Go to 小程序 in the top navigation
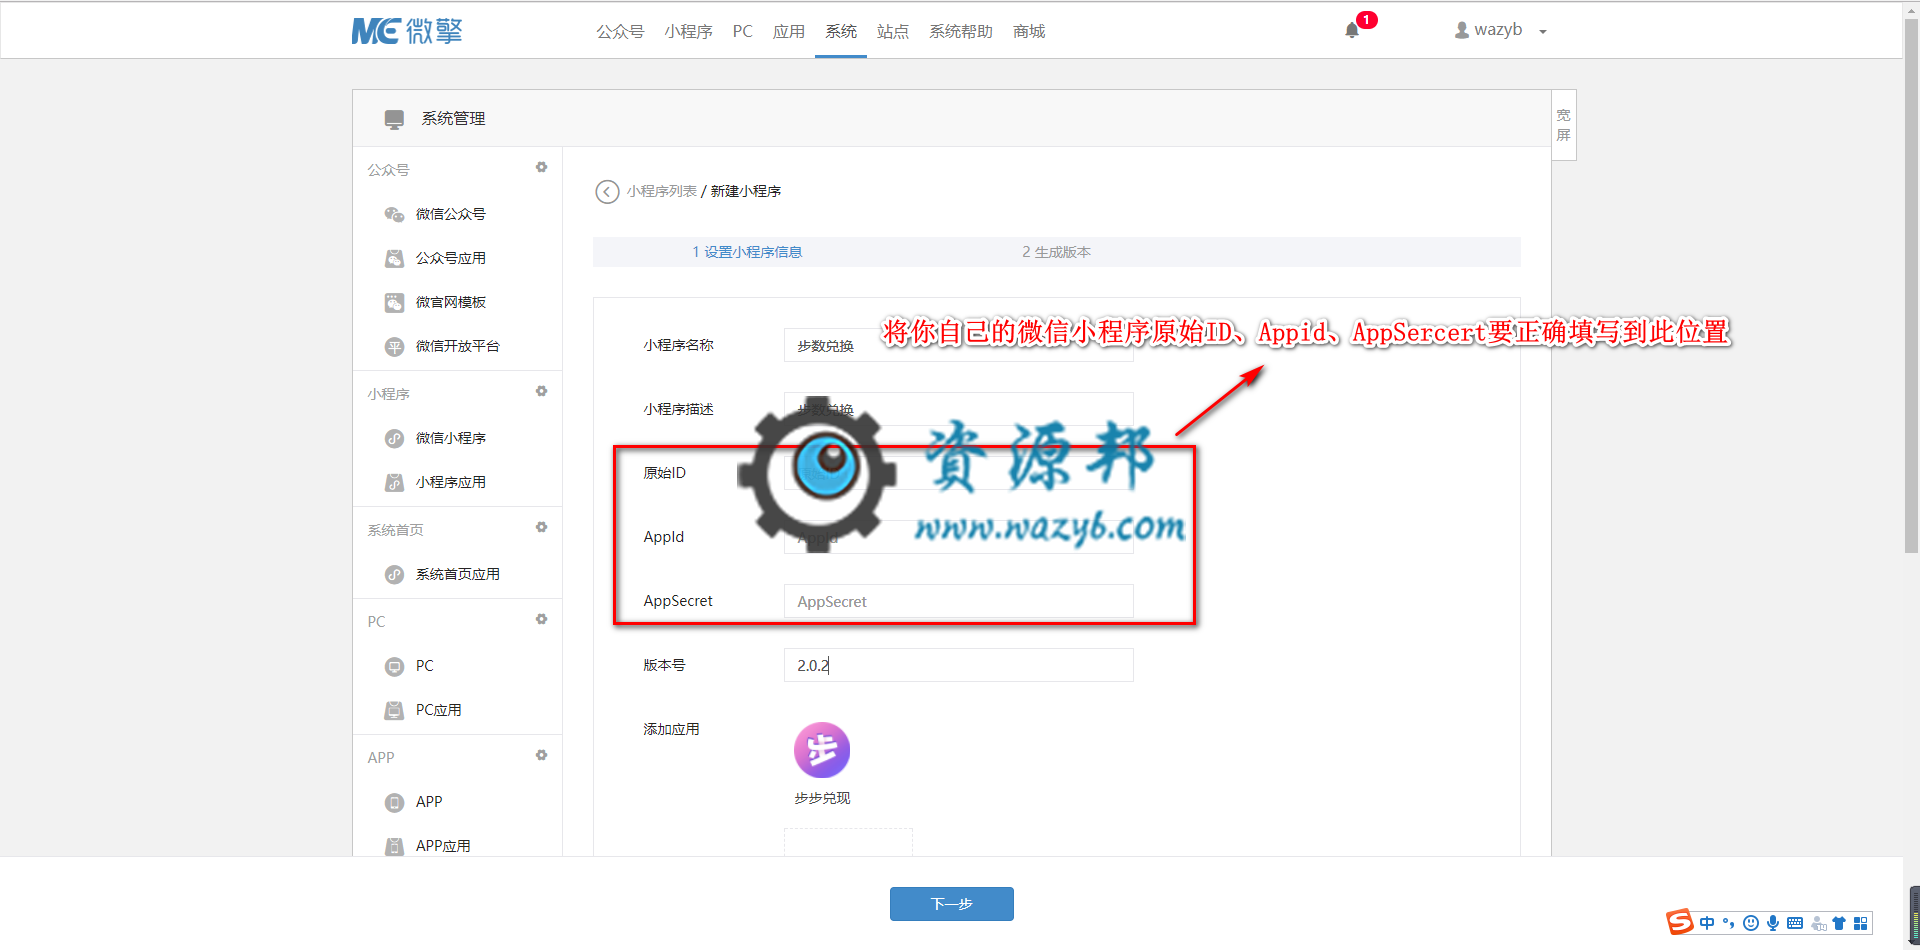 pos(688,32)
